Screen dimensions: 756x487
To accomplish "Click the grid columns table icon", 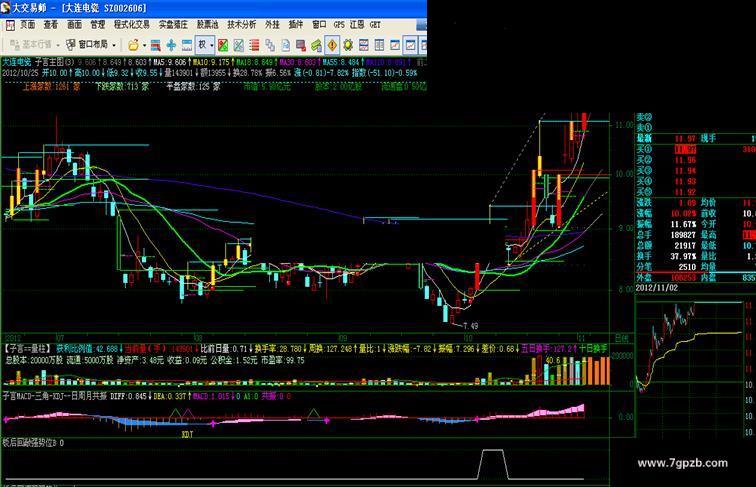I will click(379, 45).
